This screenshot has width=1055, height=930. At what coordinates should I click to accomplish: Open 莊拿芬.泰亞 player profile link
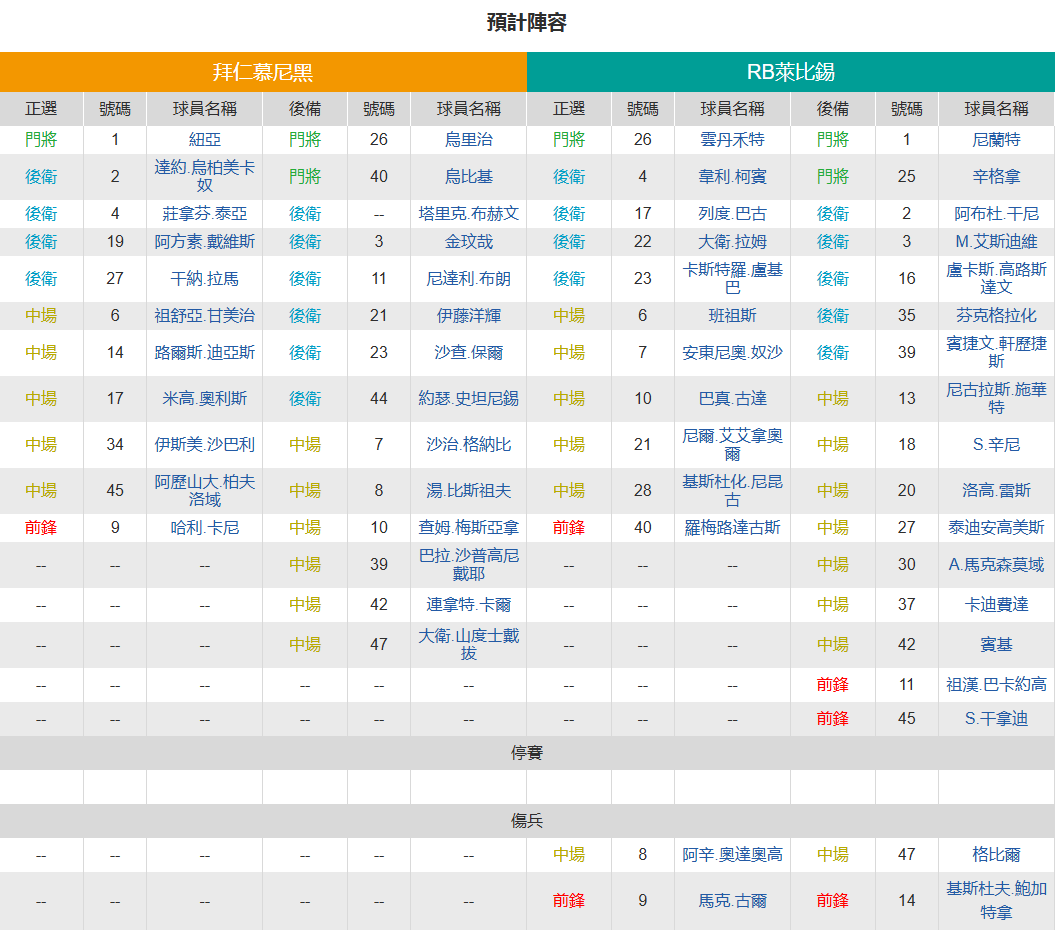[205, 213]
